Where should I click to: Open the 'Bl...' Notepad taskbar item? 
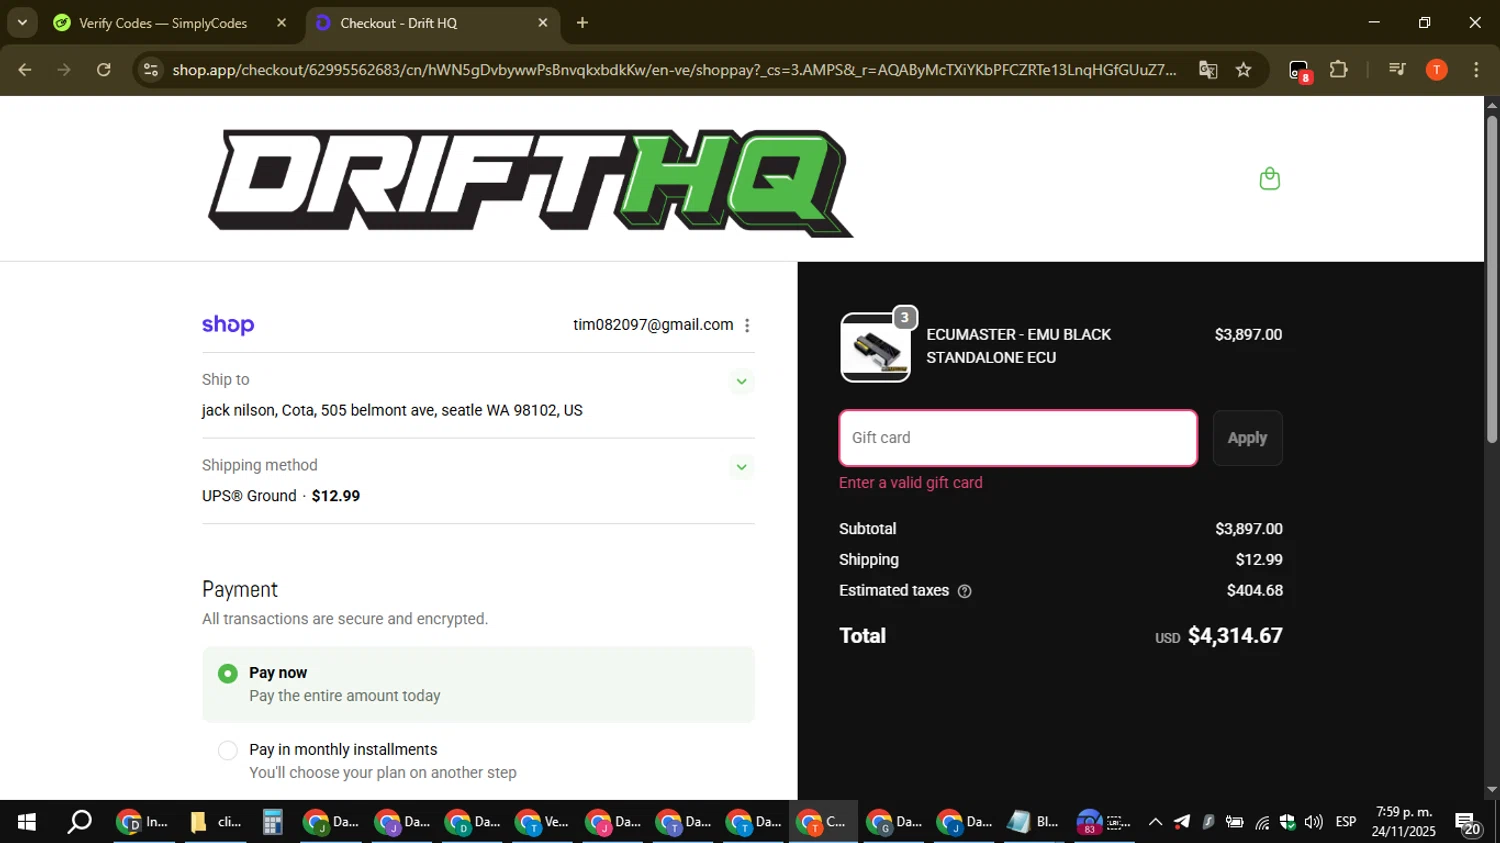tap(1033, 822)
